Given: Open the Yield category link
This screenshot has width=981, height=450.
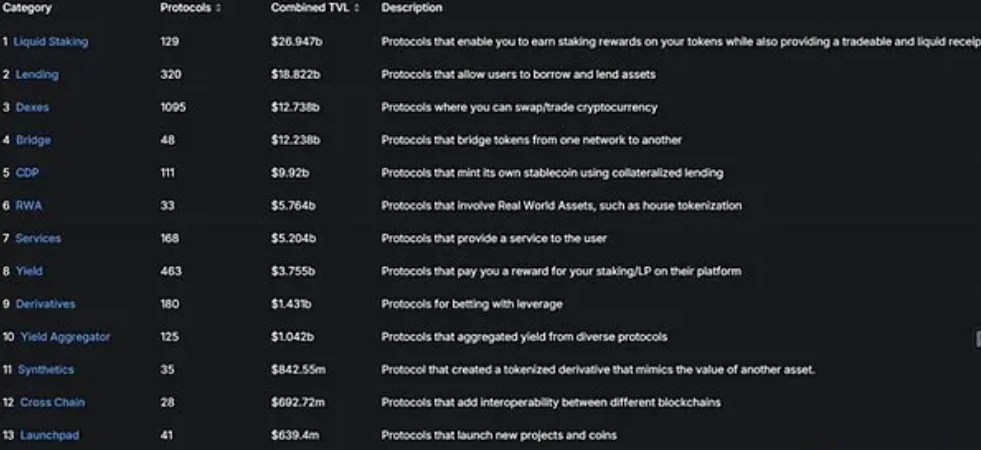Looking at the screenshot, I should coord(29,271).
